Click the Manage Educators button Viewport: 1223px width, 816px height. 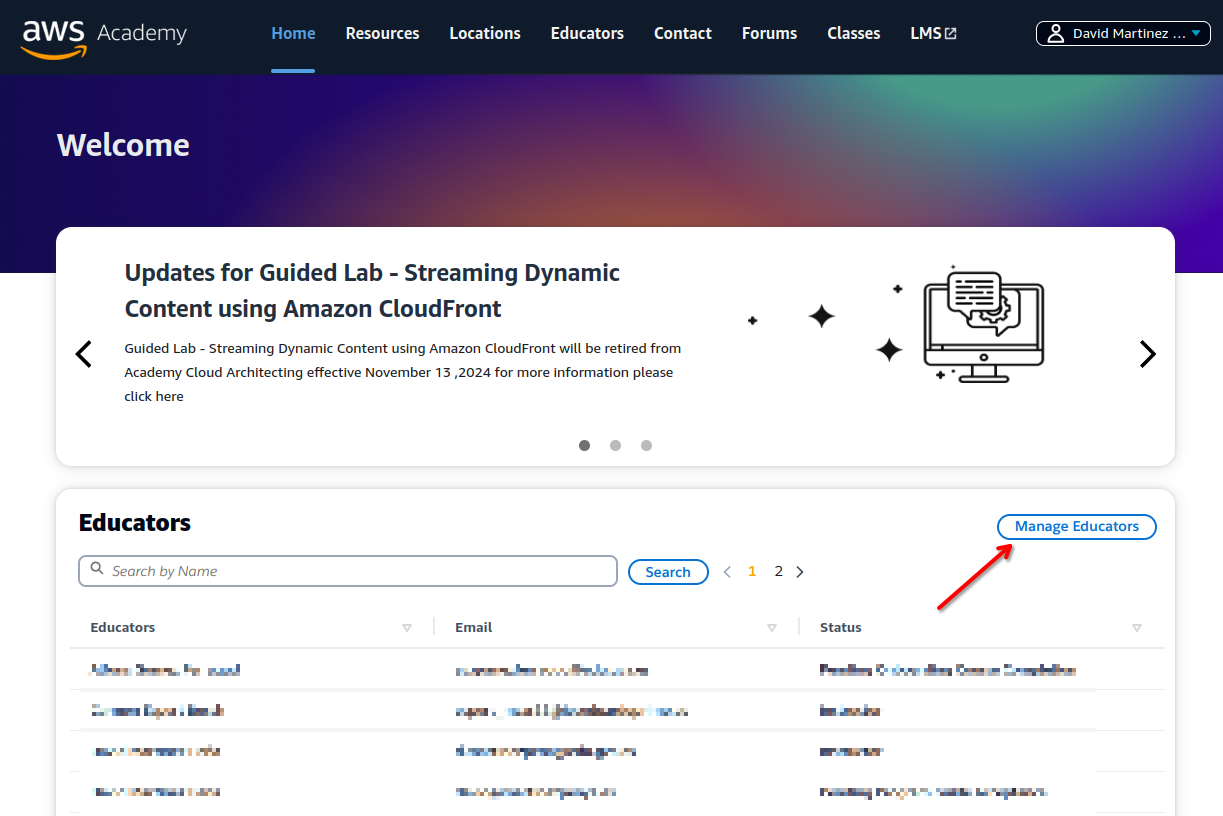(x=1076, y=527)
